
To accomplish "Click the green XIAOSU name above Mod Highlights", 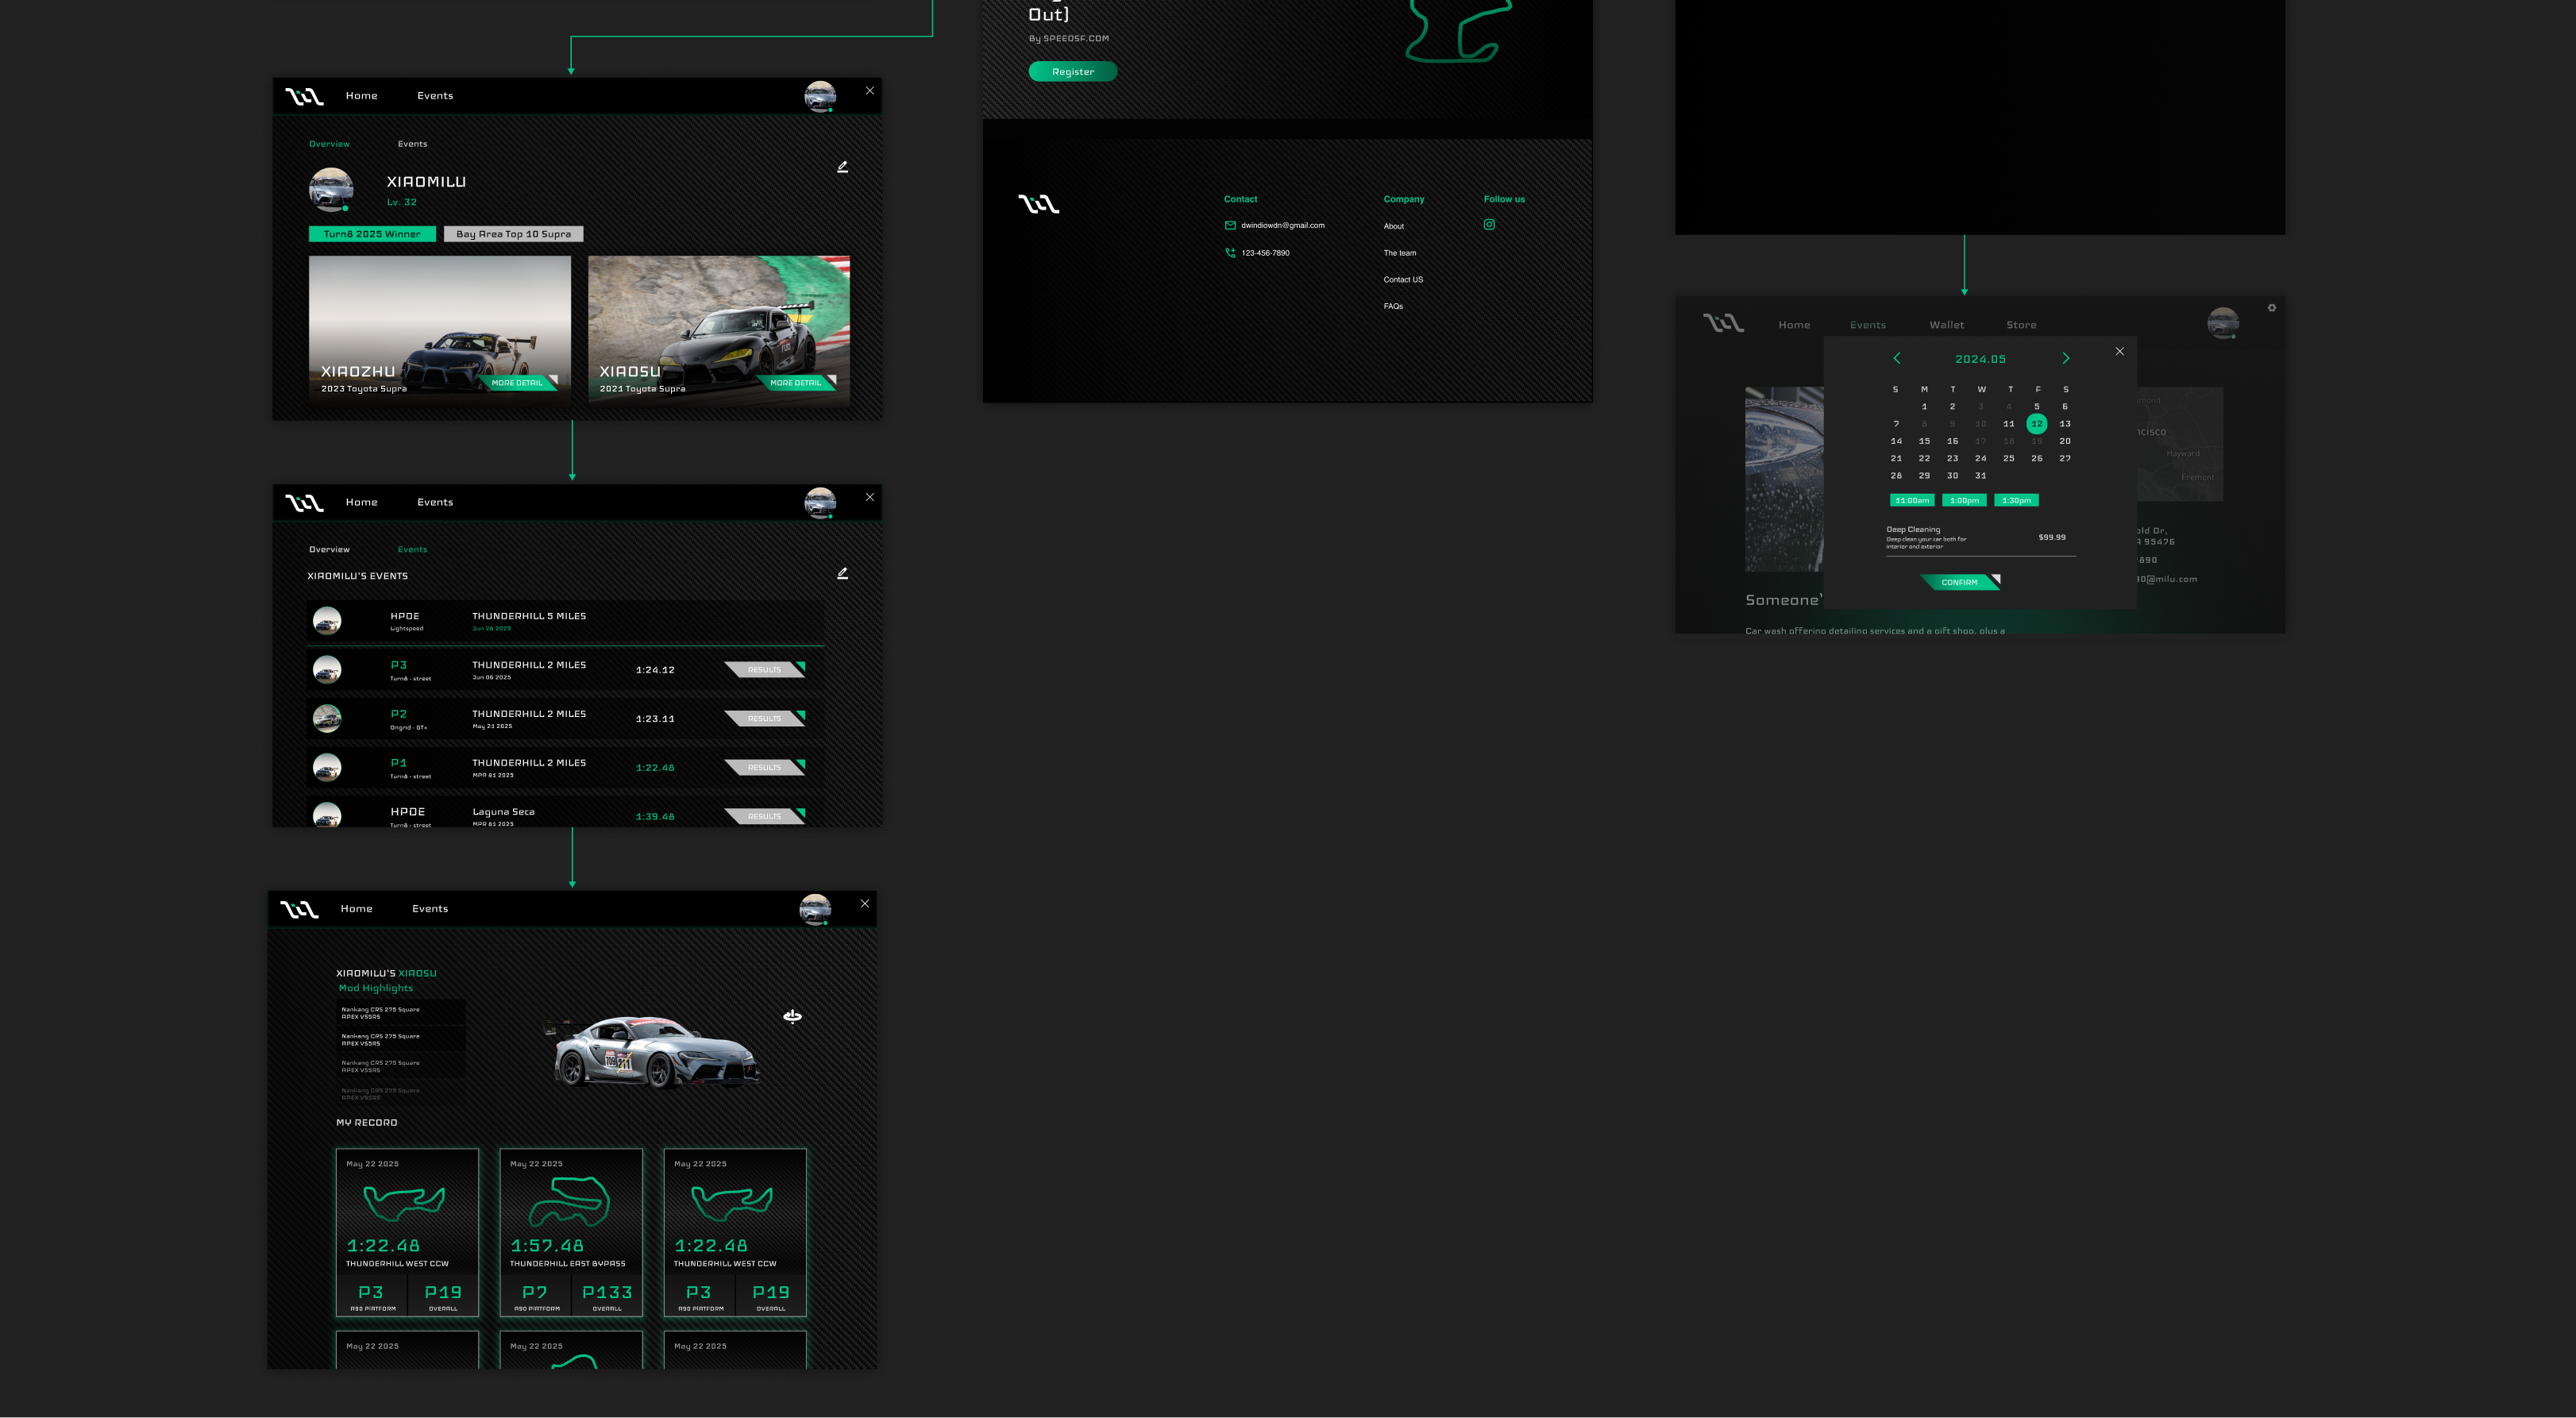I will 417,973.
